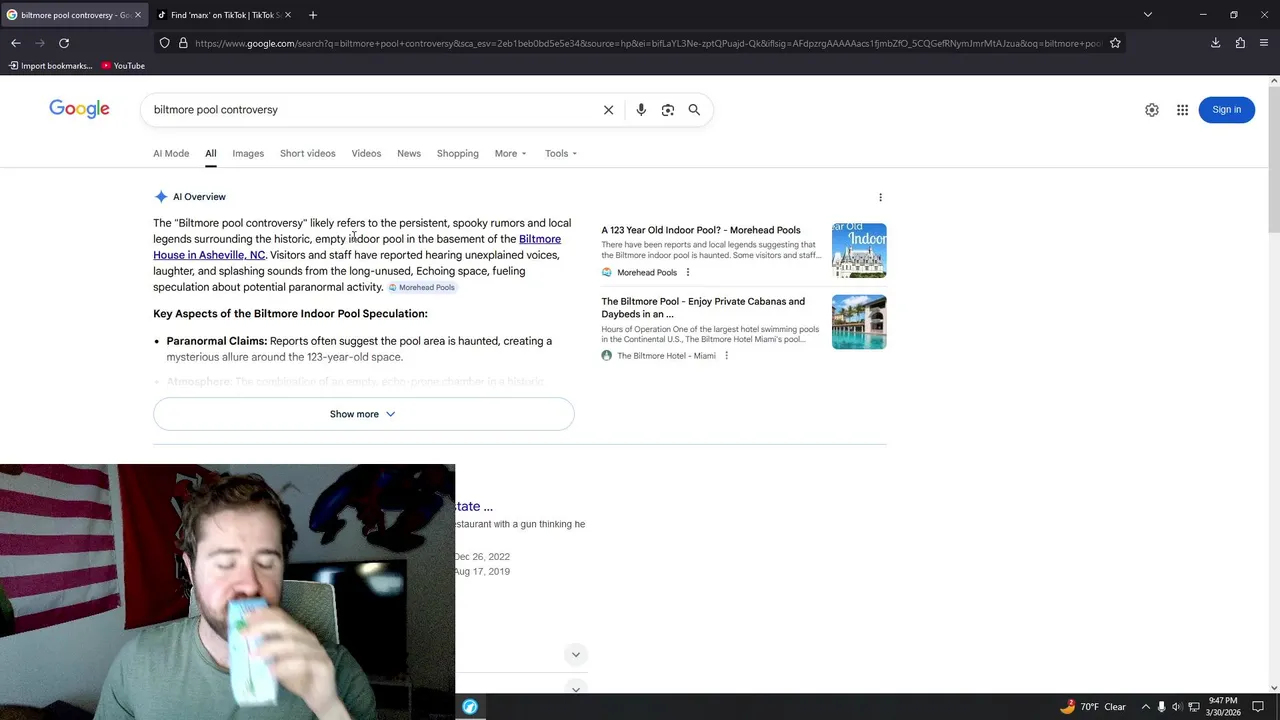This screenshot has height=720, width=1280.
Task: Open The Biltmore Pool private cabanas result
Action: (x=703, y=307)
